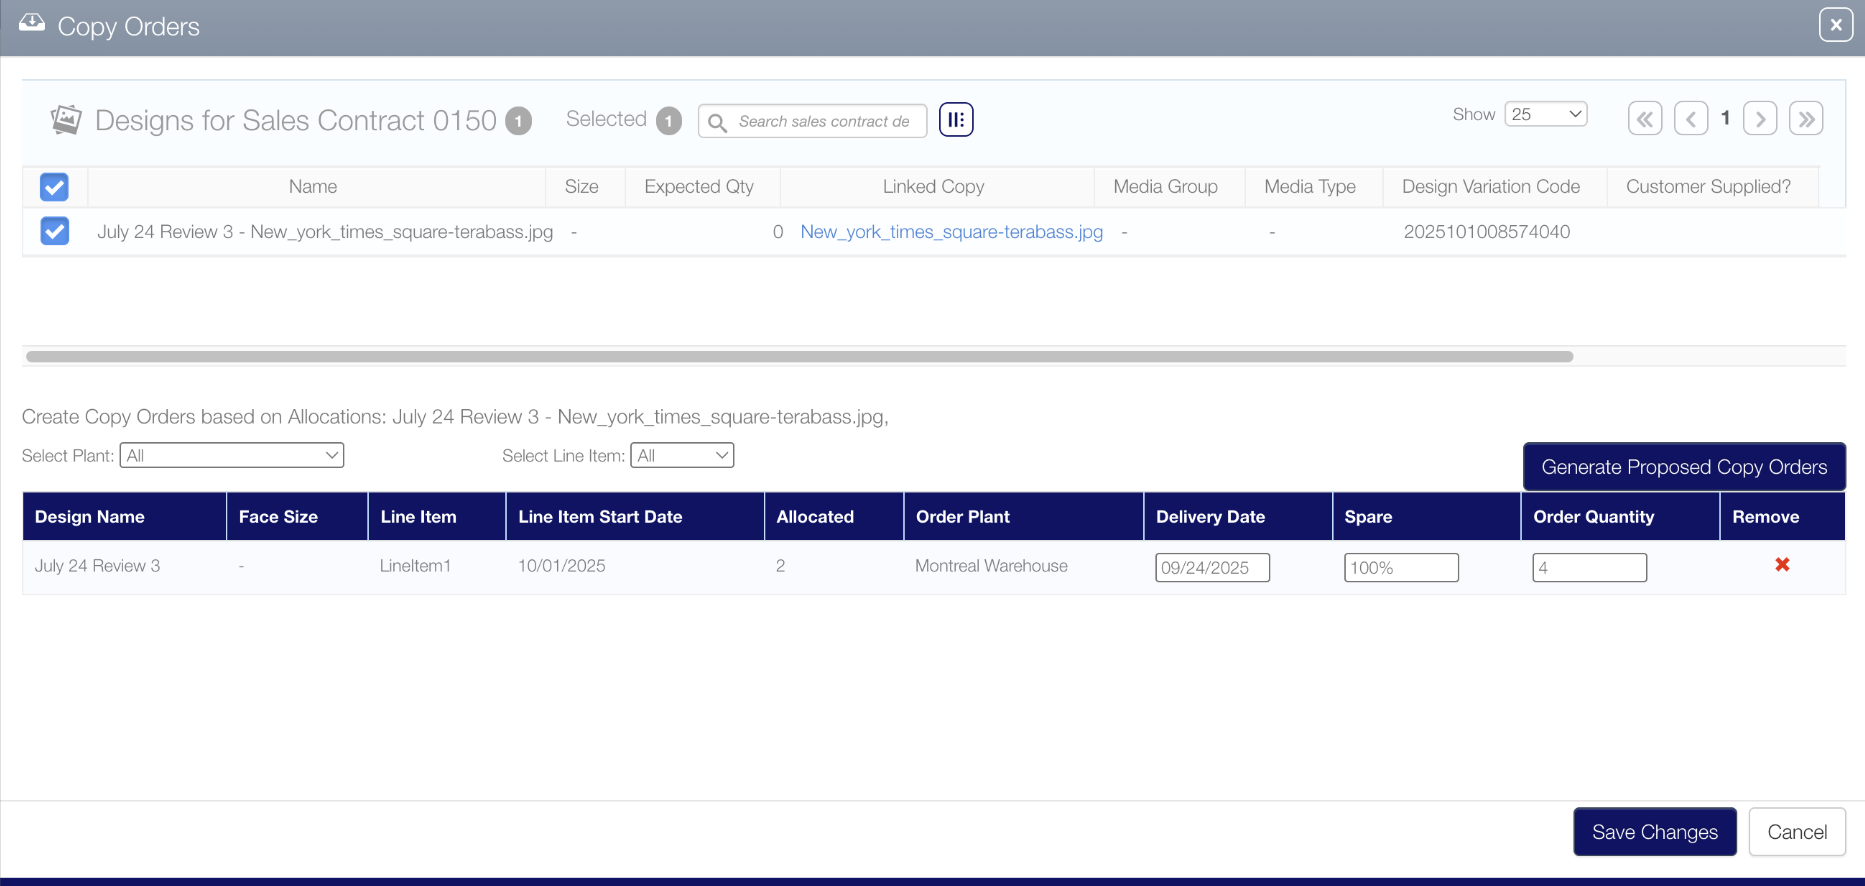Click the horizontal scrollbar under the designs table

coord(799,357)
